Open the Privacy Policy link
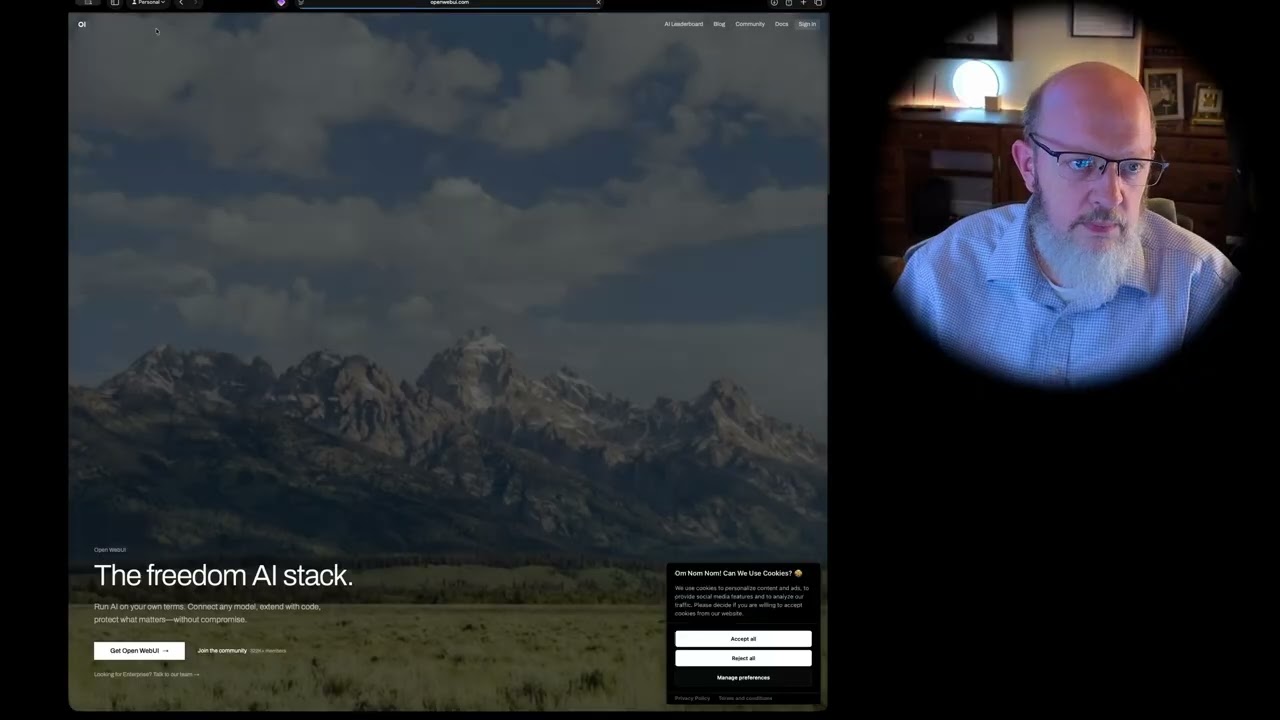The height and width of the screenshot is (720, 1280). (692, 698)
